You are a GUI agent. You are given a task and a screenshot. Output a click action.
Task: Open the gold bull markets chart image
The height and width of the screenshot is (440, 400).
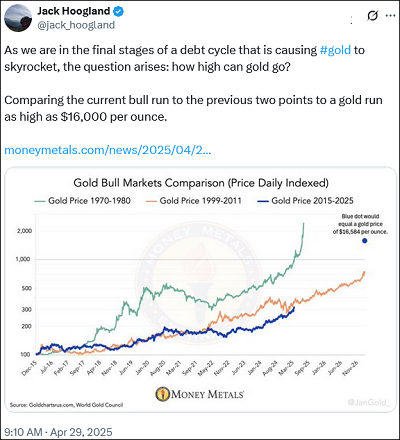pyautogui.click(x=200, y=289)
